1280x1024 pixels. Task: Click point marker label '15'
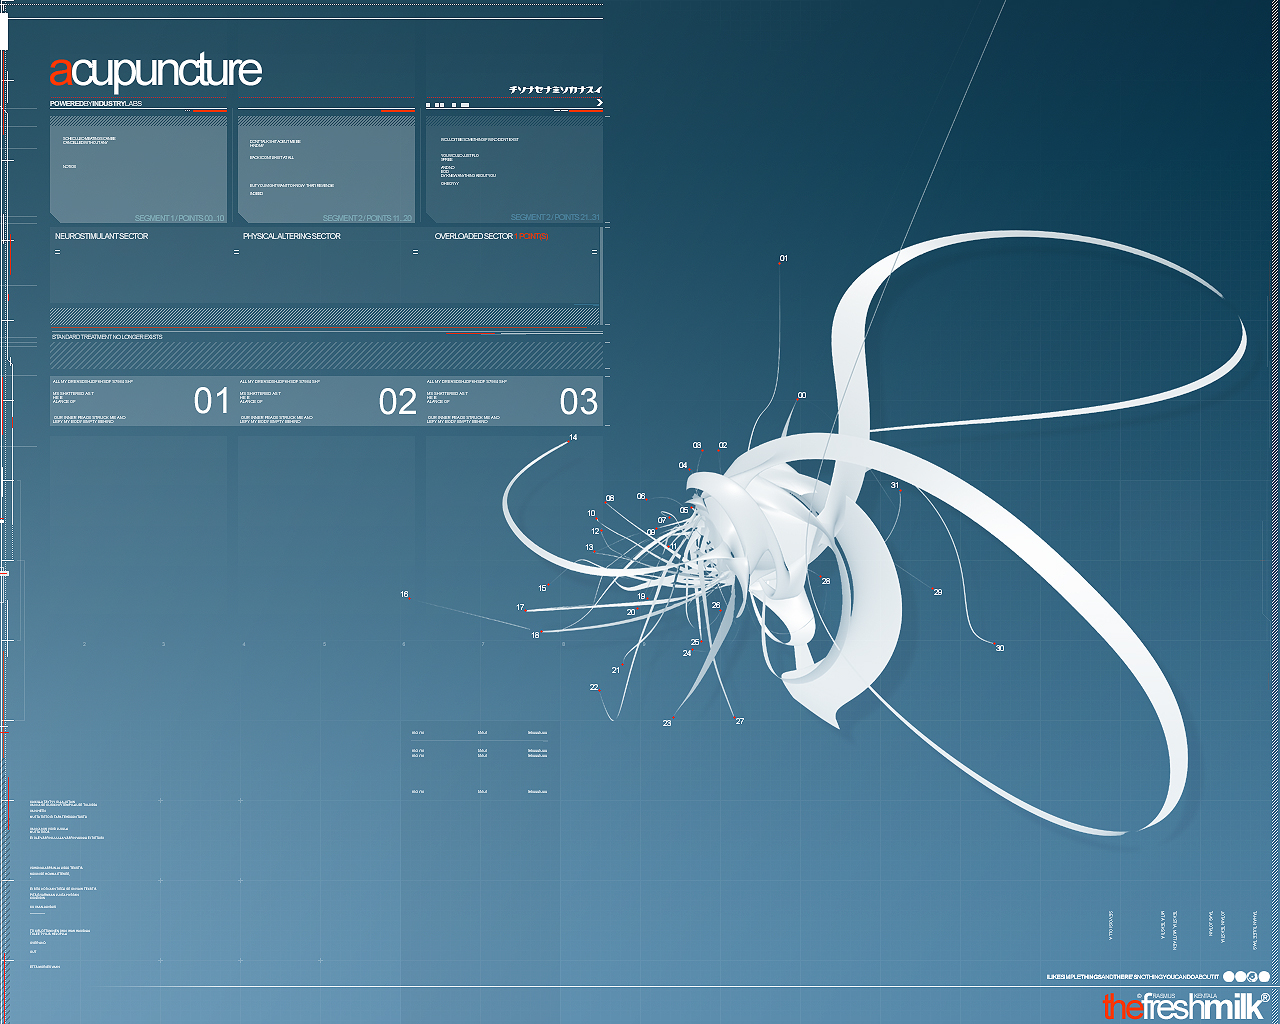point(542,589)
